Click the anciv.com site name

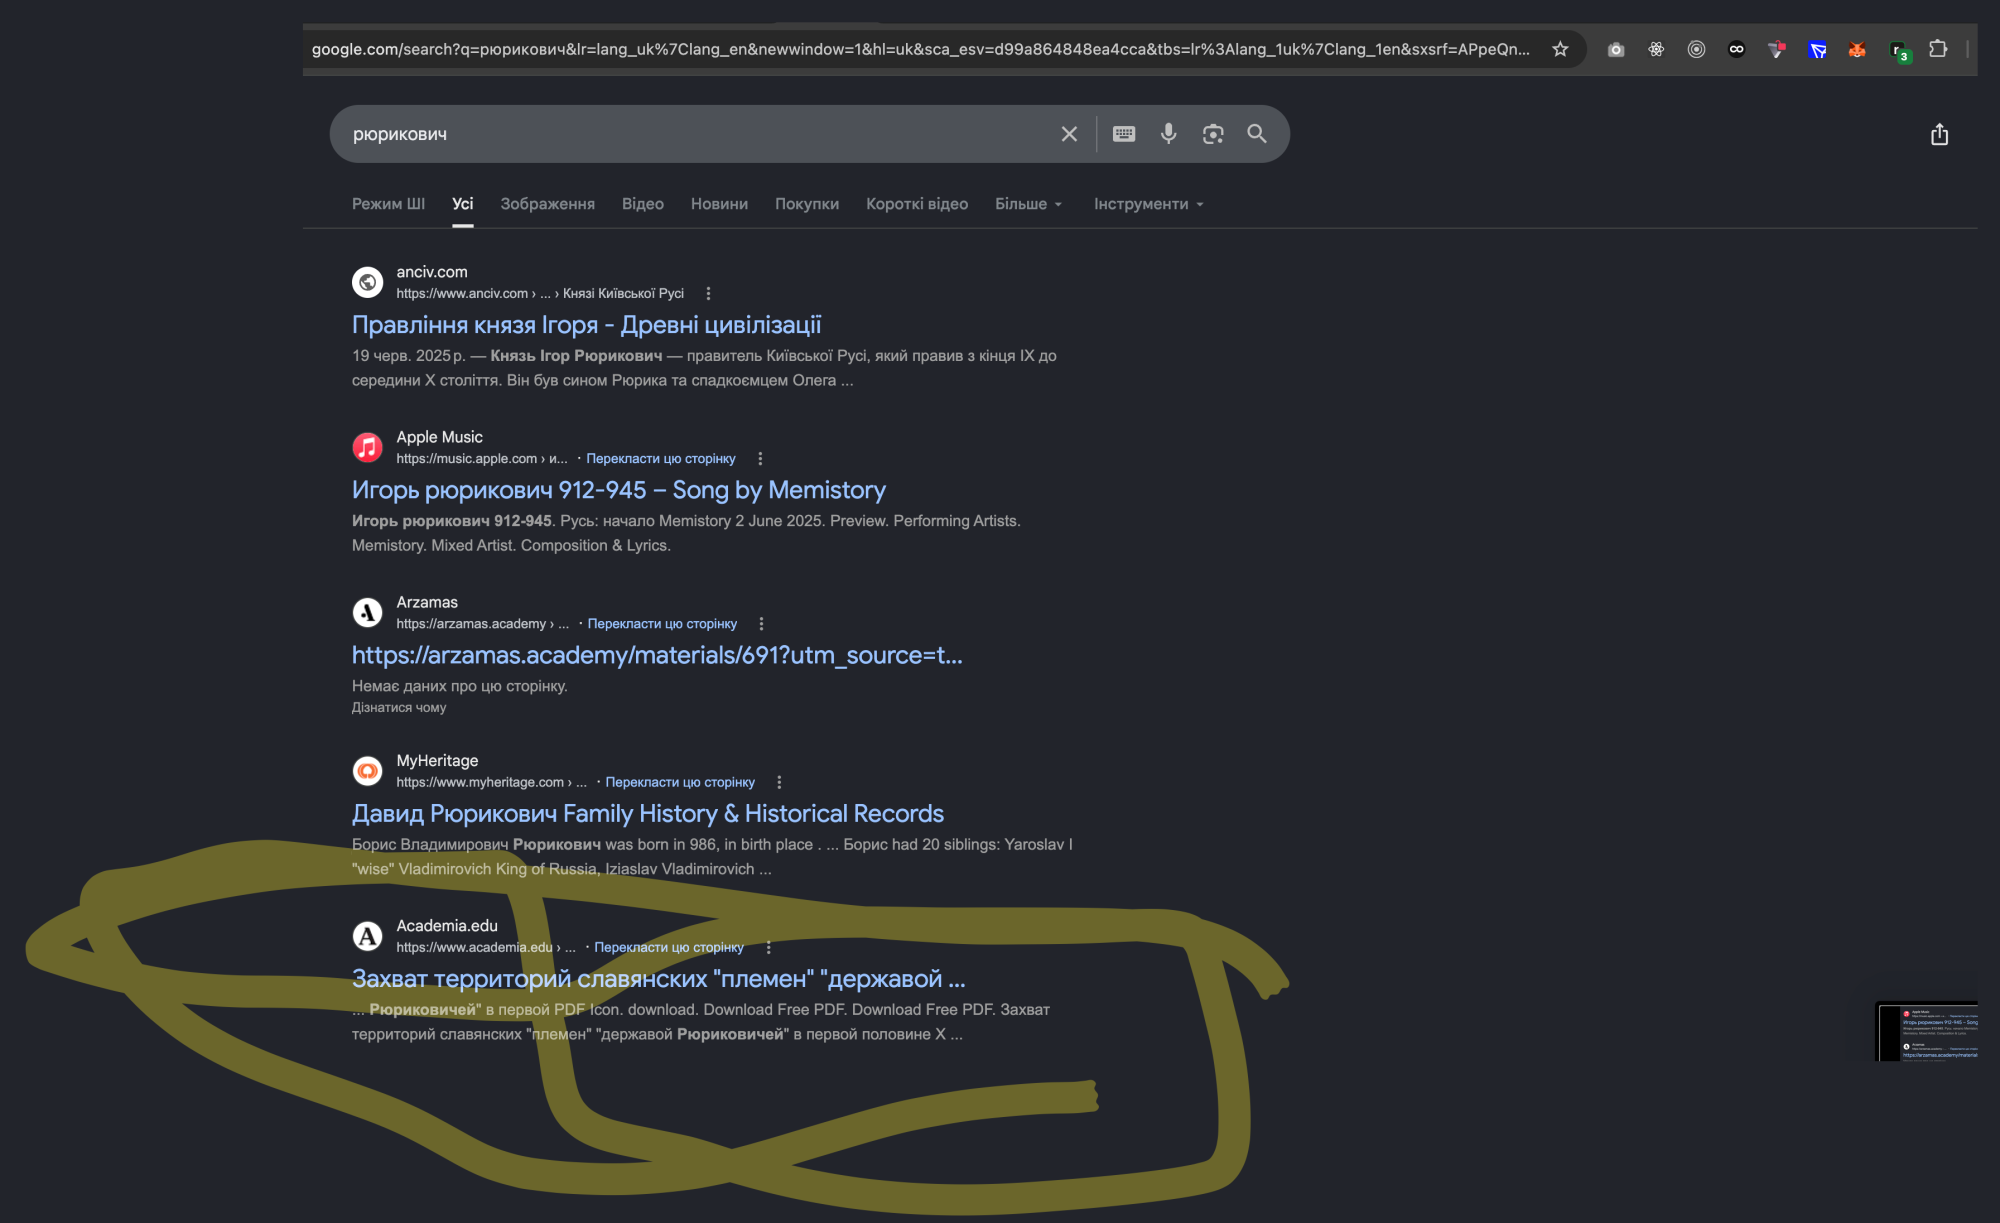(x=432, y=272)
